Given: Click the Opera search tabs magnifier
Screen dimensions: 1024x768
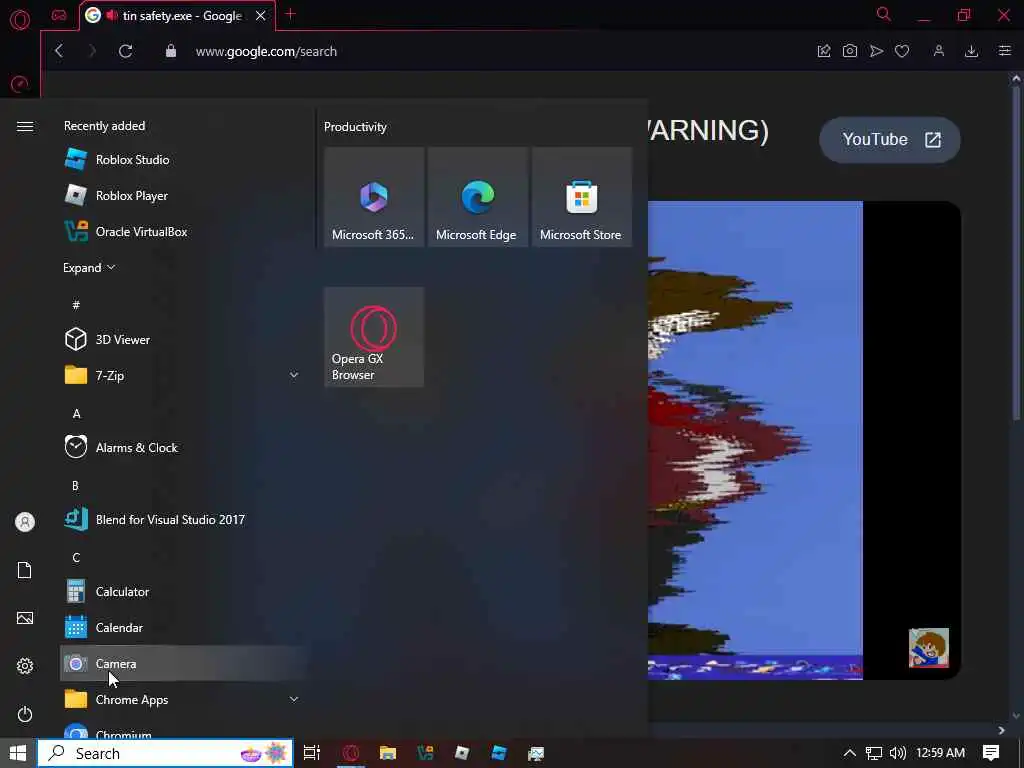Looking at the screenshot, I should 884,14.
